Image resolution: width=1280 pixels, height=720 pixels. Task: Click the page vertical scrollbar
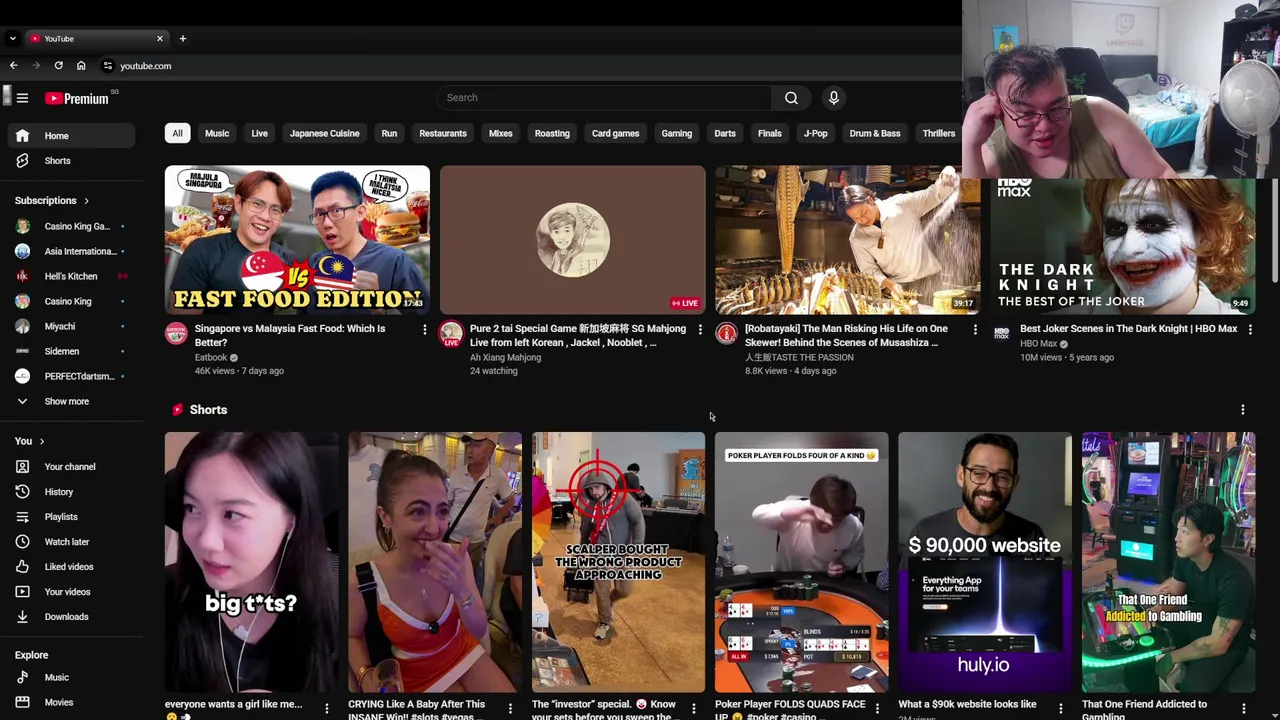click(x=1275, y=230)
